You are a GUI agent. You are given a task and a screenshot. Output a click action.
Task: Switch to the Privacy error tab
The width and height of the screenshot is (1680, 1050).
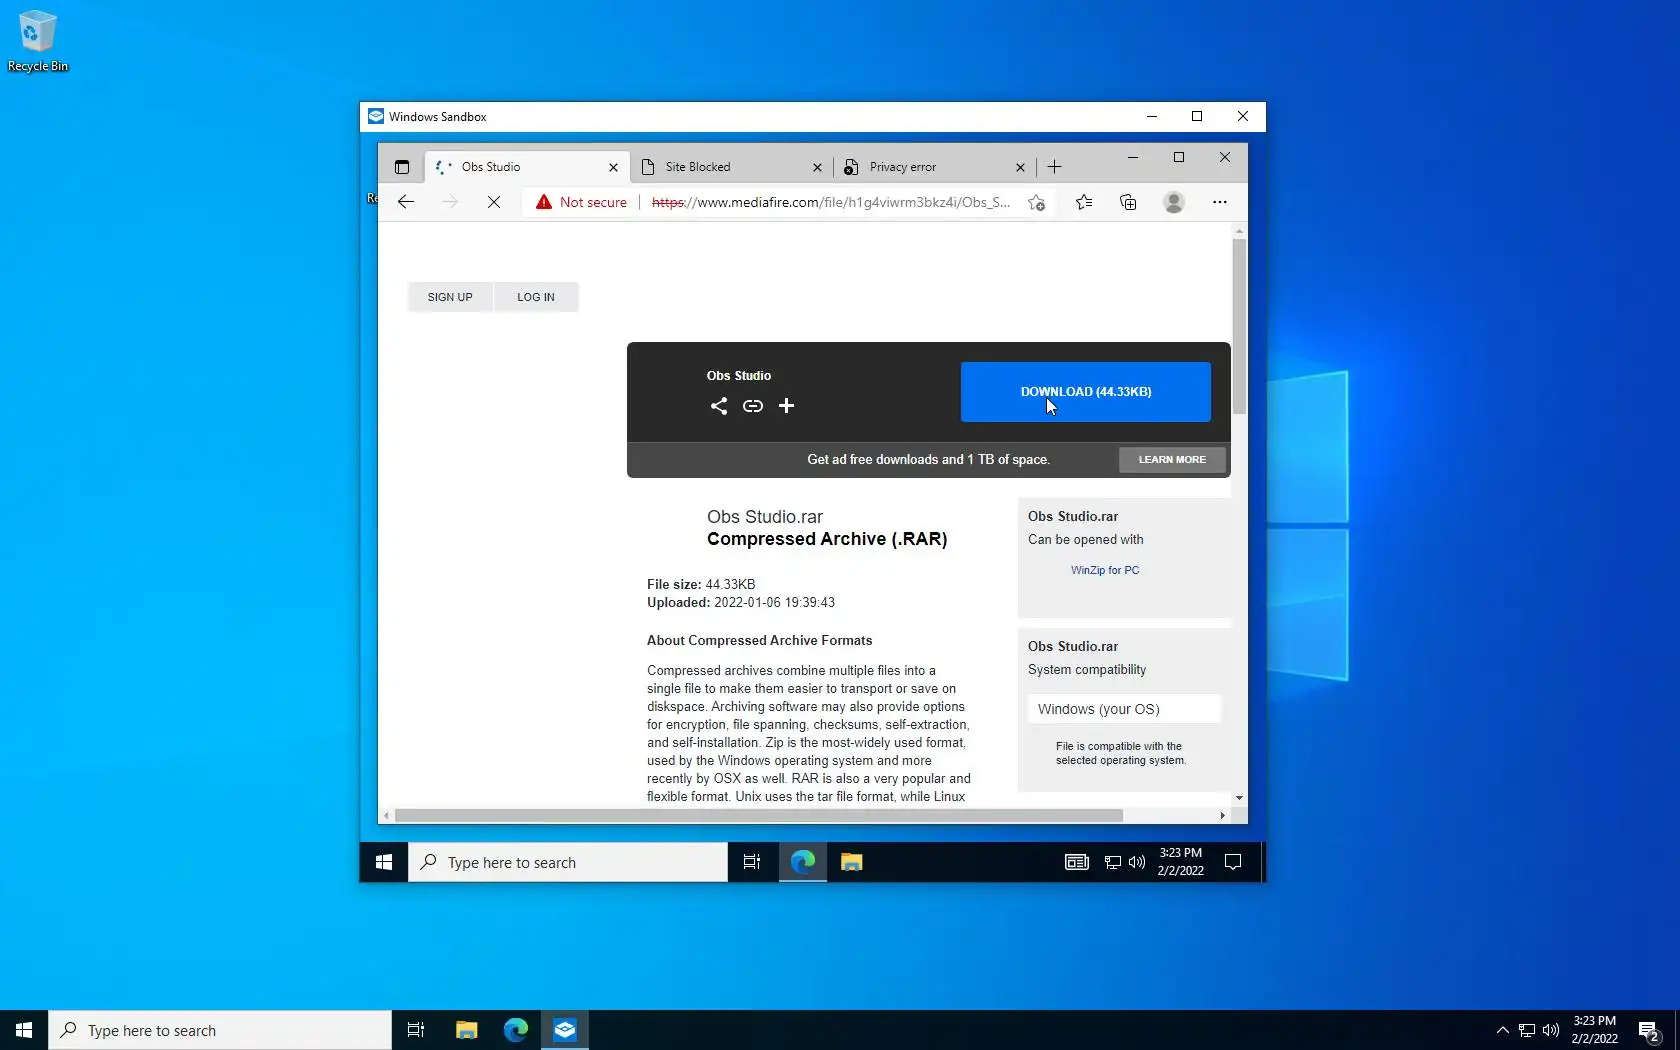(935, 167)
